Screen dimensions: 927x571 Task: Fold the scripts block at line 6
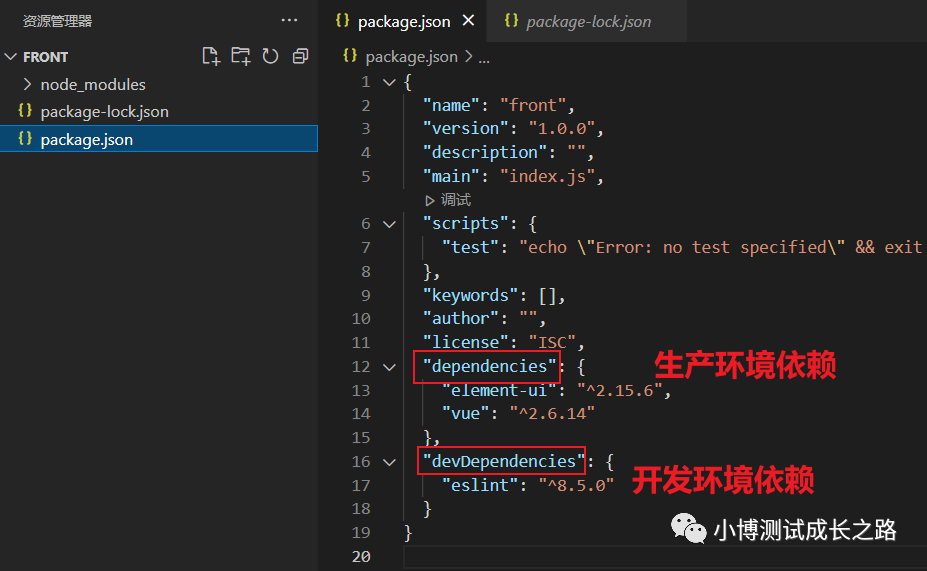[390, 224]
